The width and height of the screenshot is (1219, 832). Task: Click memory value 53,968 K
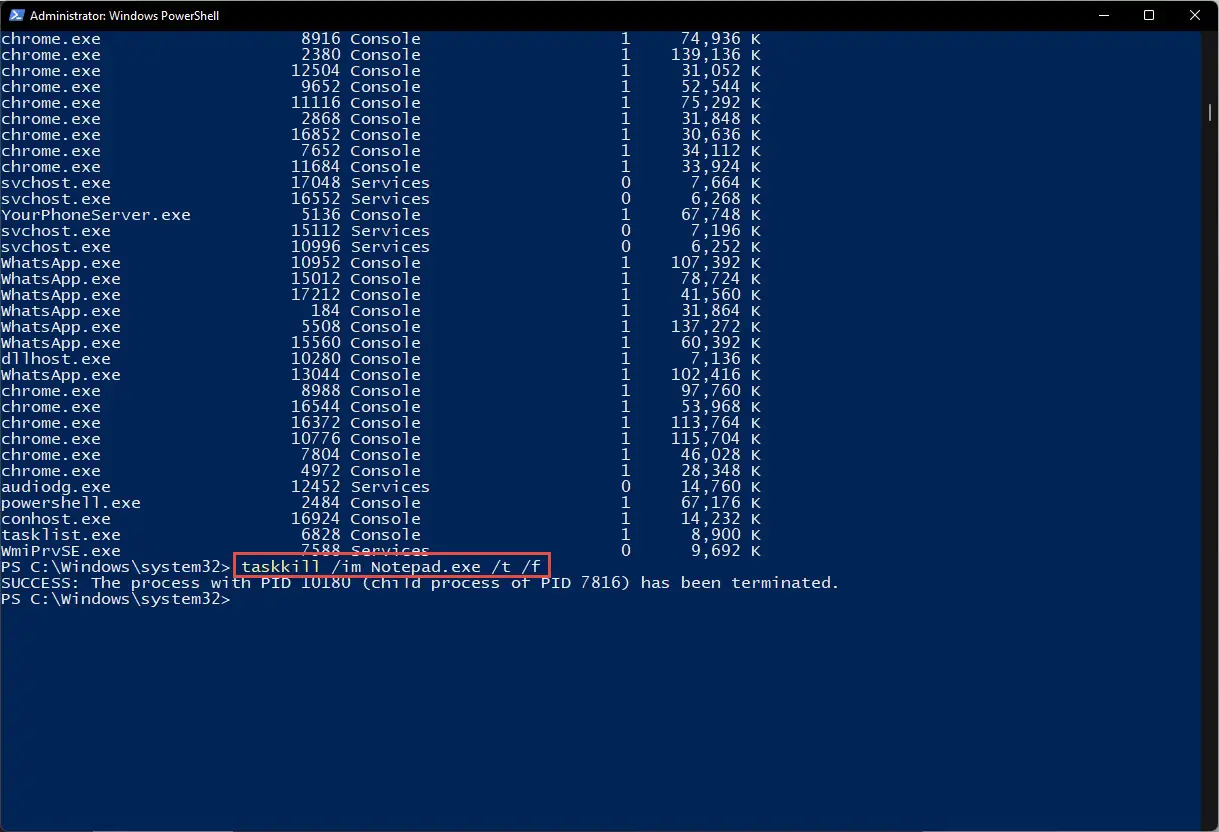[x=721, y=407]
